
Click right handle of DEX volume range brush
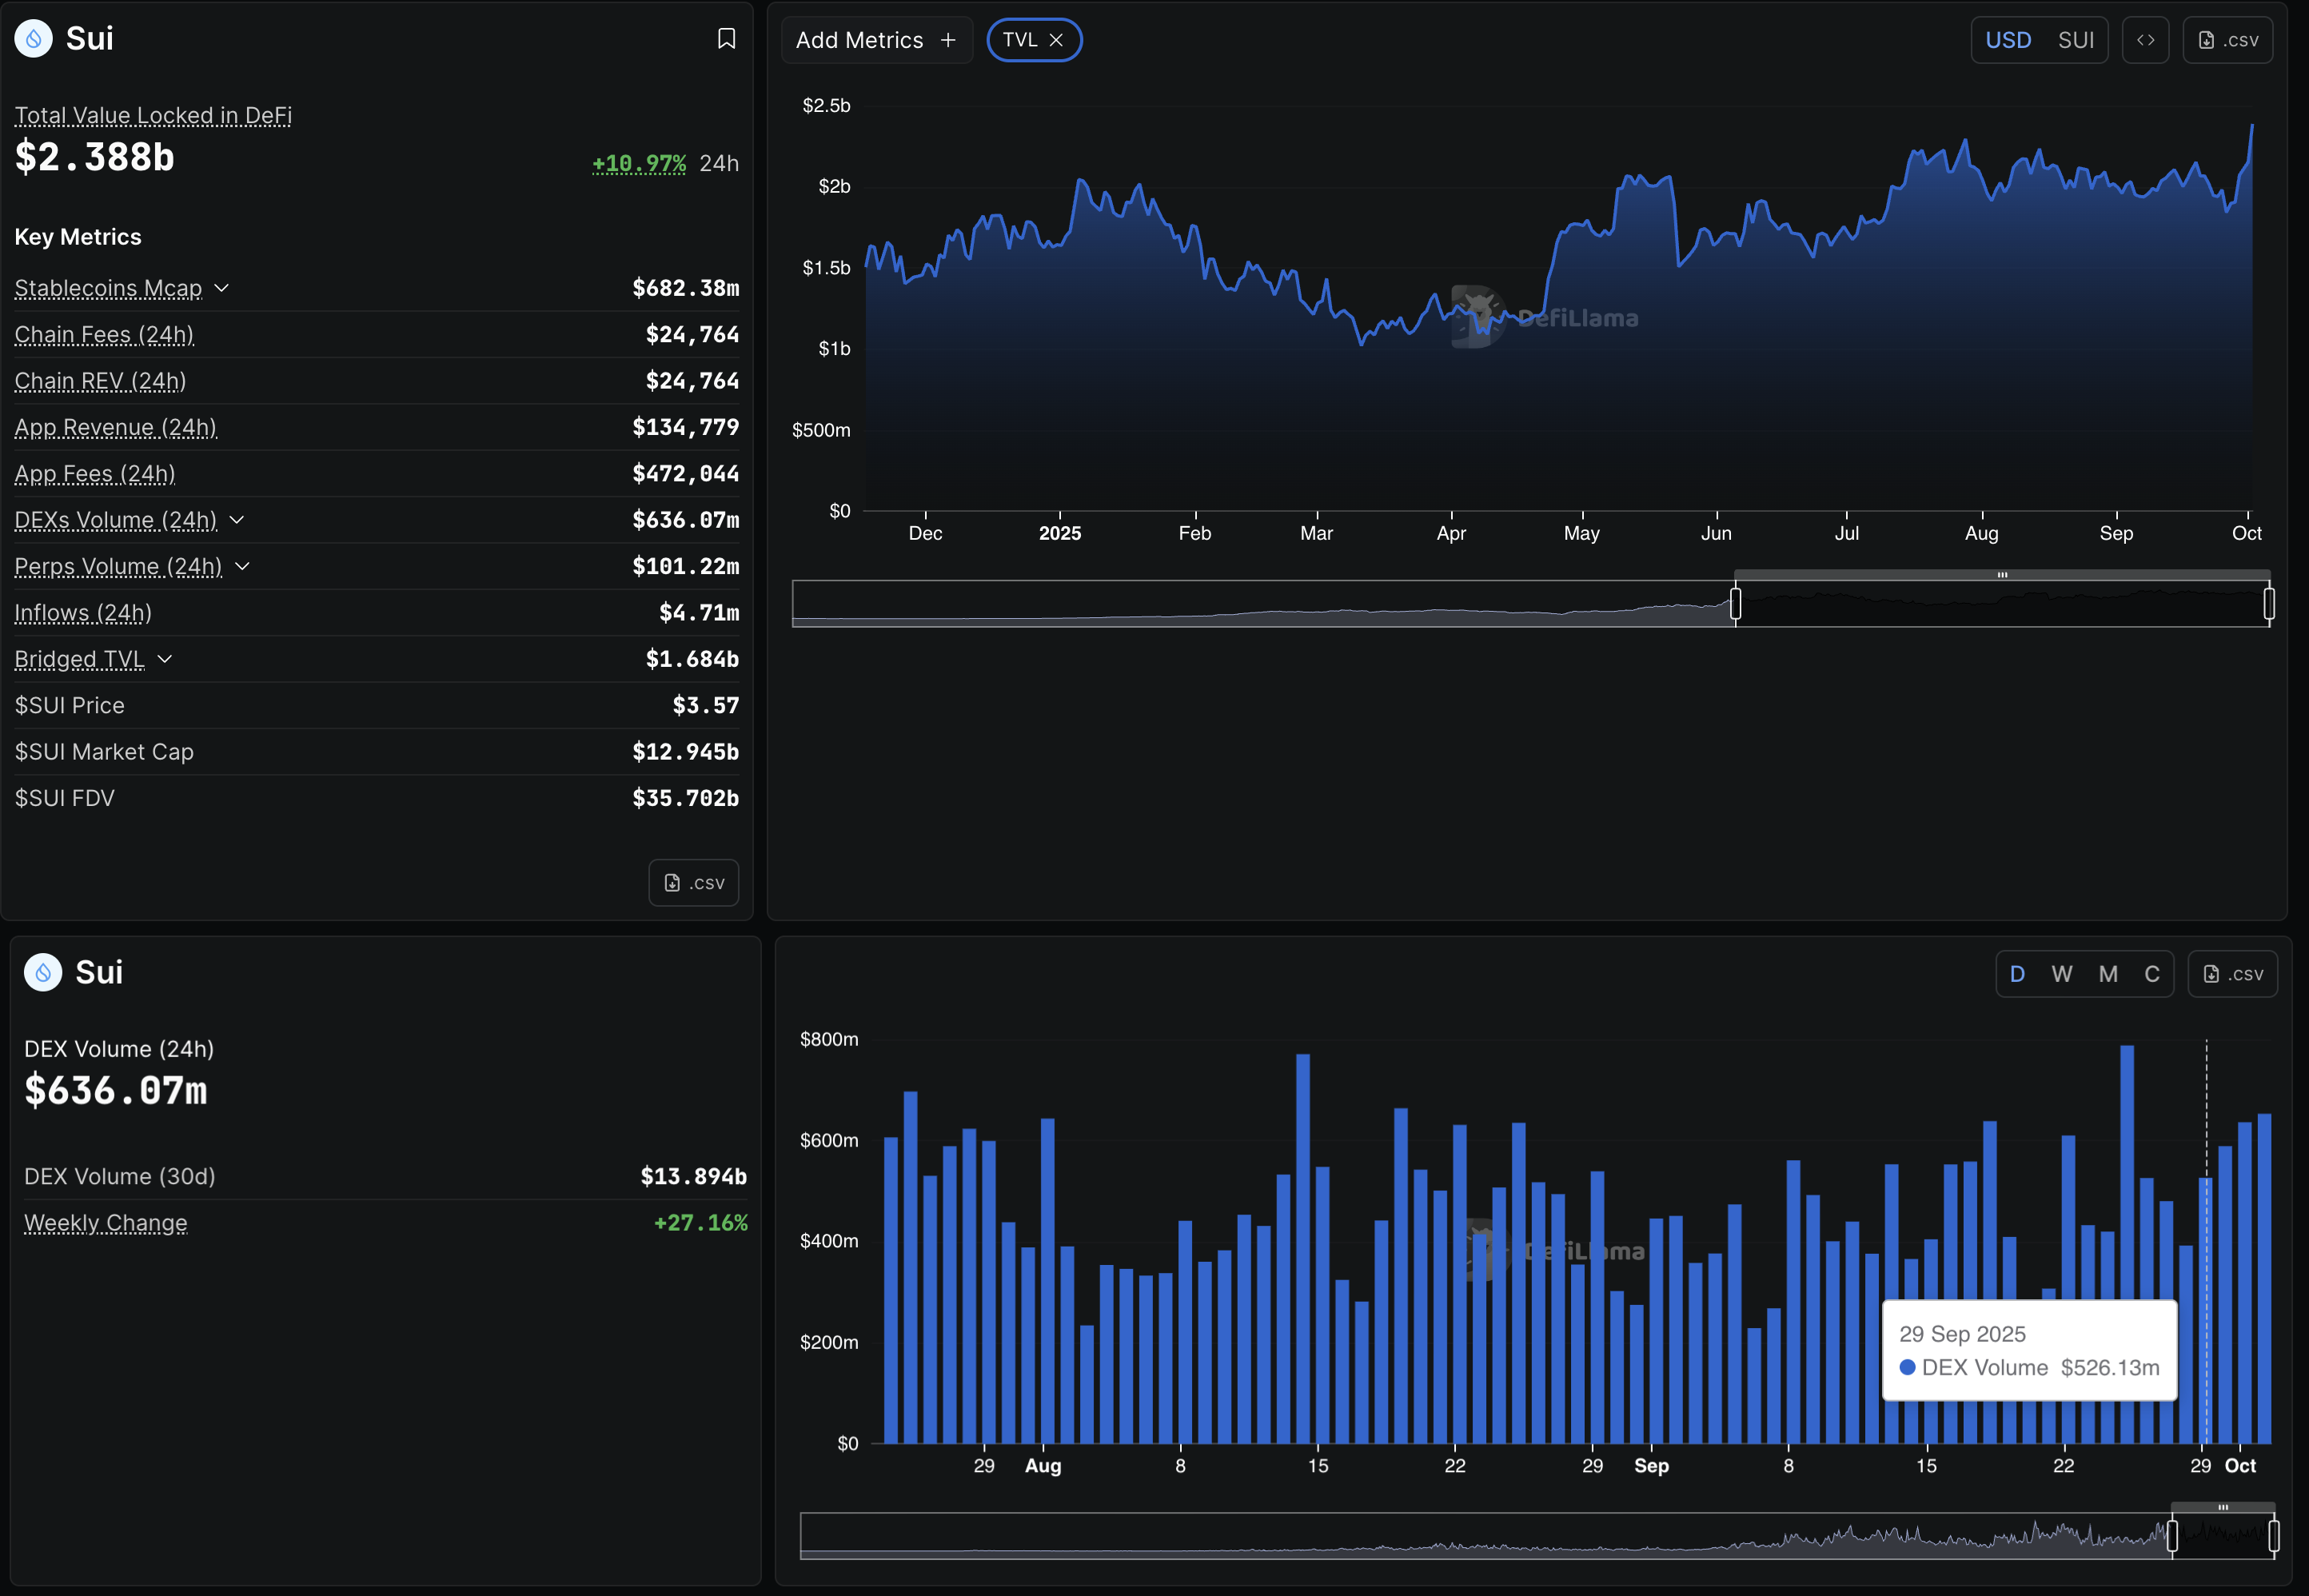(2273, 1535)
